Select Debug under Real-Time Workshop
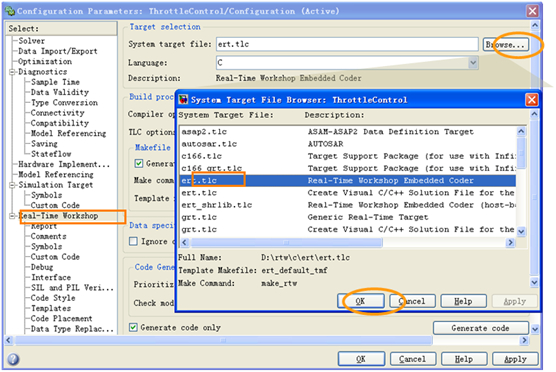This screenshot has height=372, width=556. pyautogui.click(x=42, y=267)
